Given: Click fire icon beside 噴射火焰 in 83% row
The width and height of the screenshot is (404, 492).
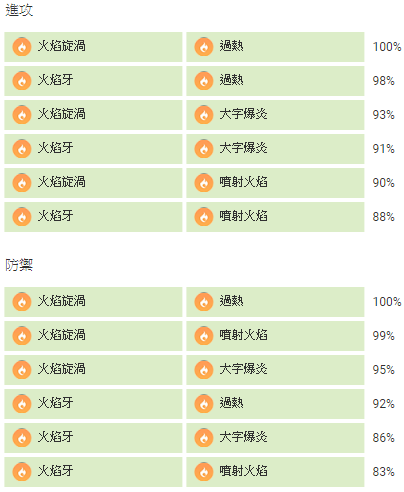Looking at the screenshot, I should point(204,472).
